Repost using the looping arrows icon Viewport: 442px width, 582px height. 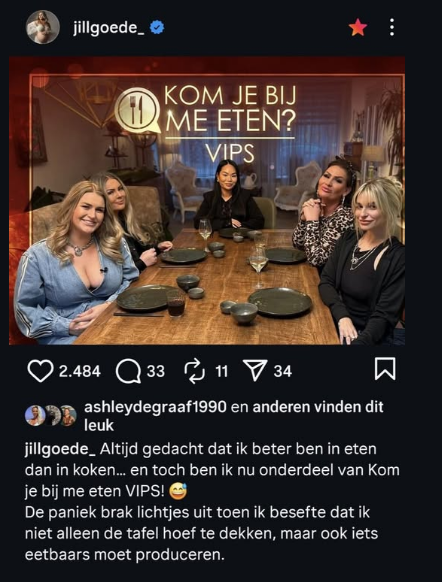tap(194, 371)
